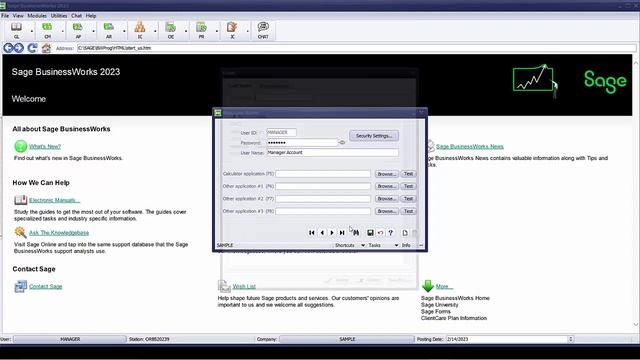Screen dimensions: 640x360
Task: Expand the CM module dropdown dot
Action: pyautogui.click(x=62, y=31)
